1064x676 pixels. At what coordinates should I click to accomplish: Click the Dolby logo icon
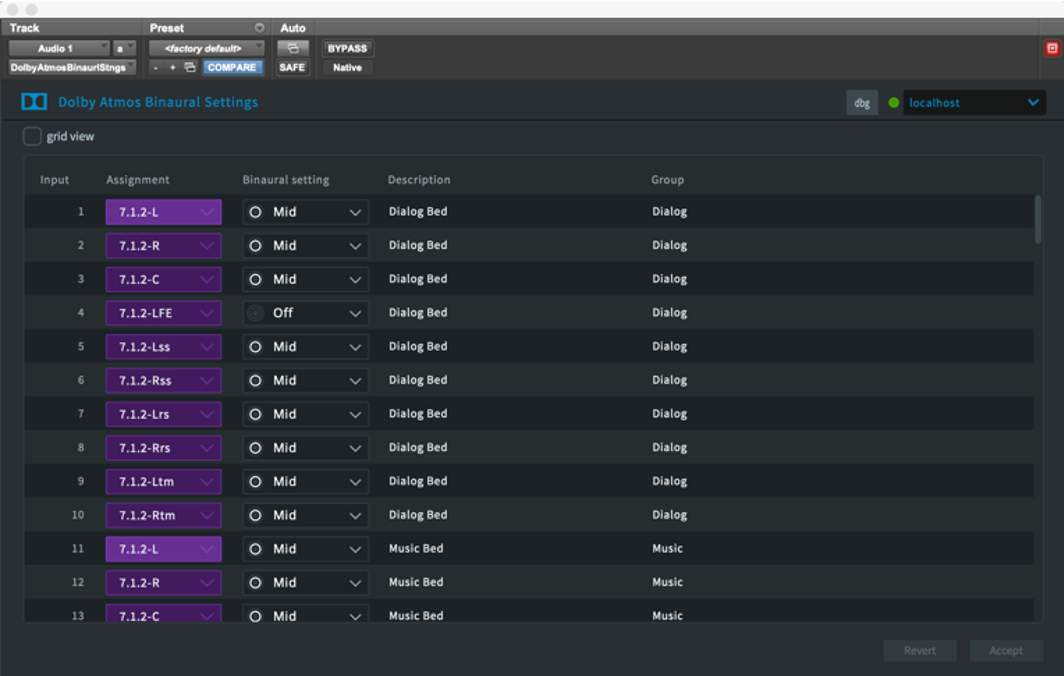click(x=34, y=101)
